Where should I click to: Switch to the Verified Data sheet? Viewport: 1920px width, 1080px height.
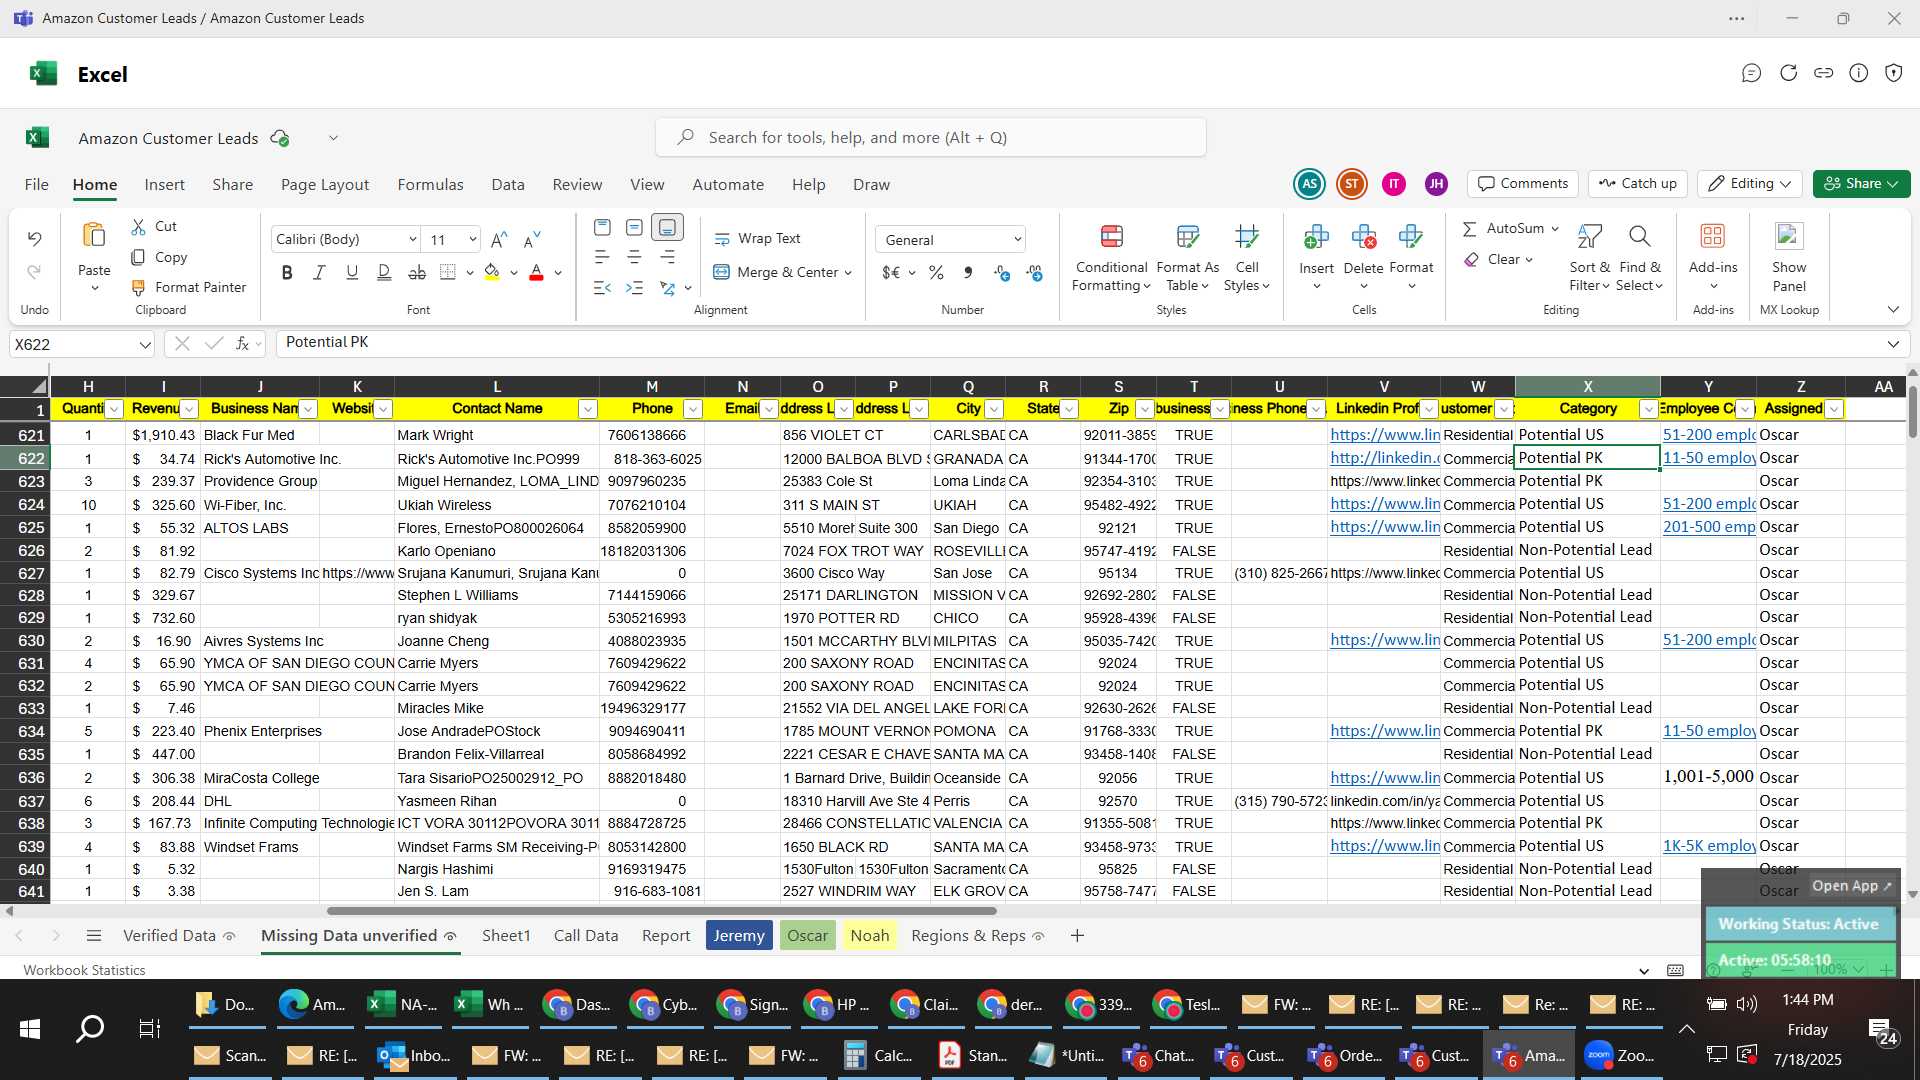(169, 936)
